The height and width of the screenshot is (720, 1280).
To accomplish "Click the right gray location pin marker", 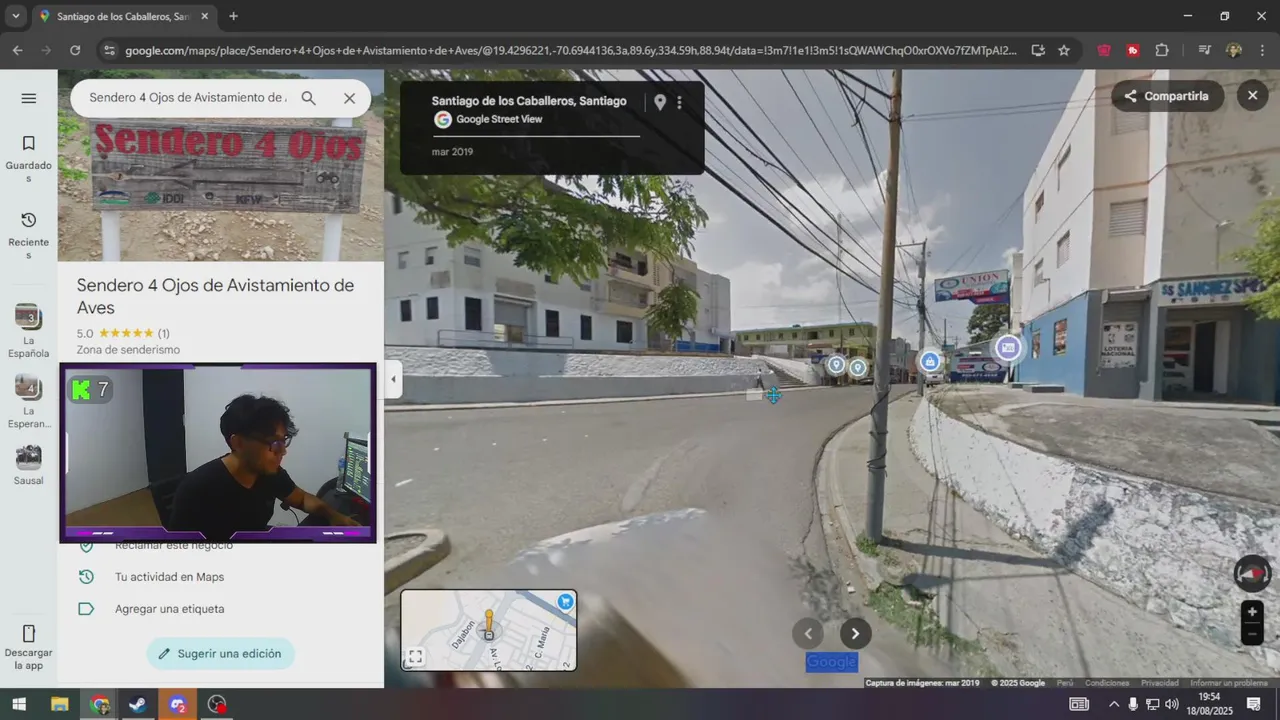I will click(858, 368).
